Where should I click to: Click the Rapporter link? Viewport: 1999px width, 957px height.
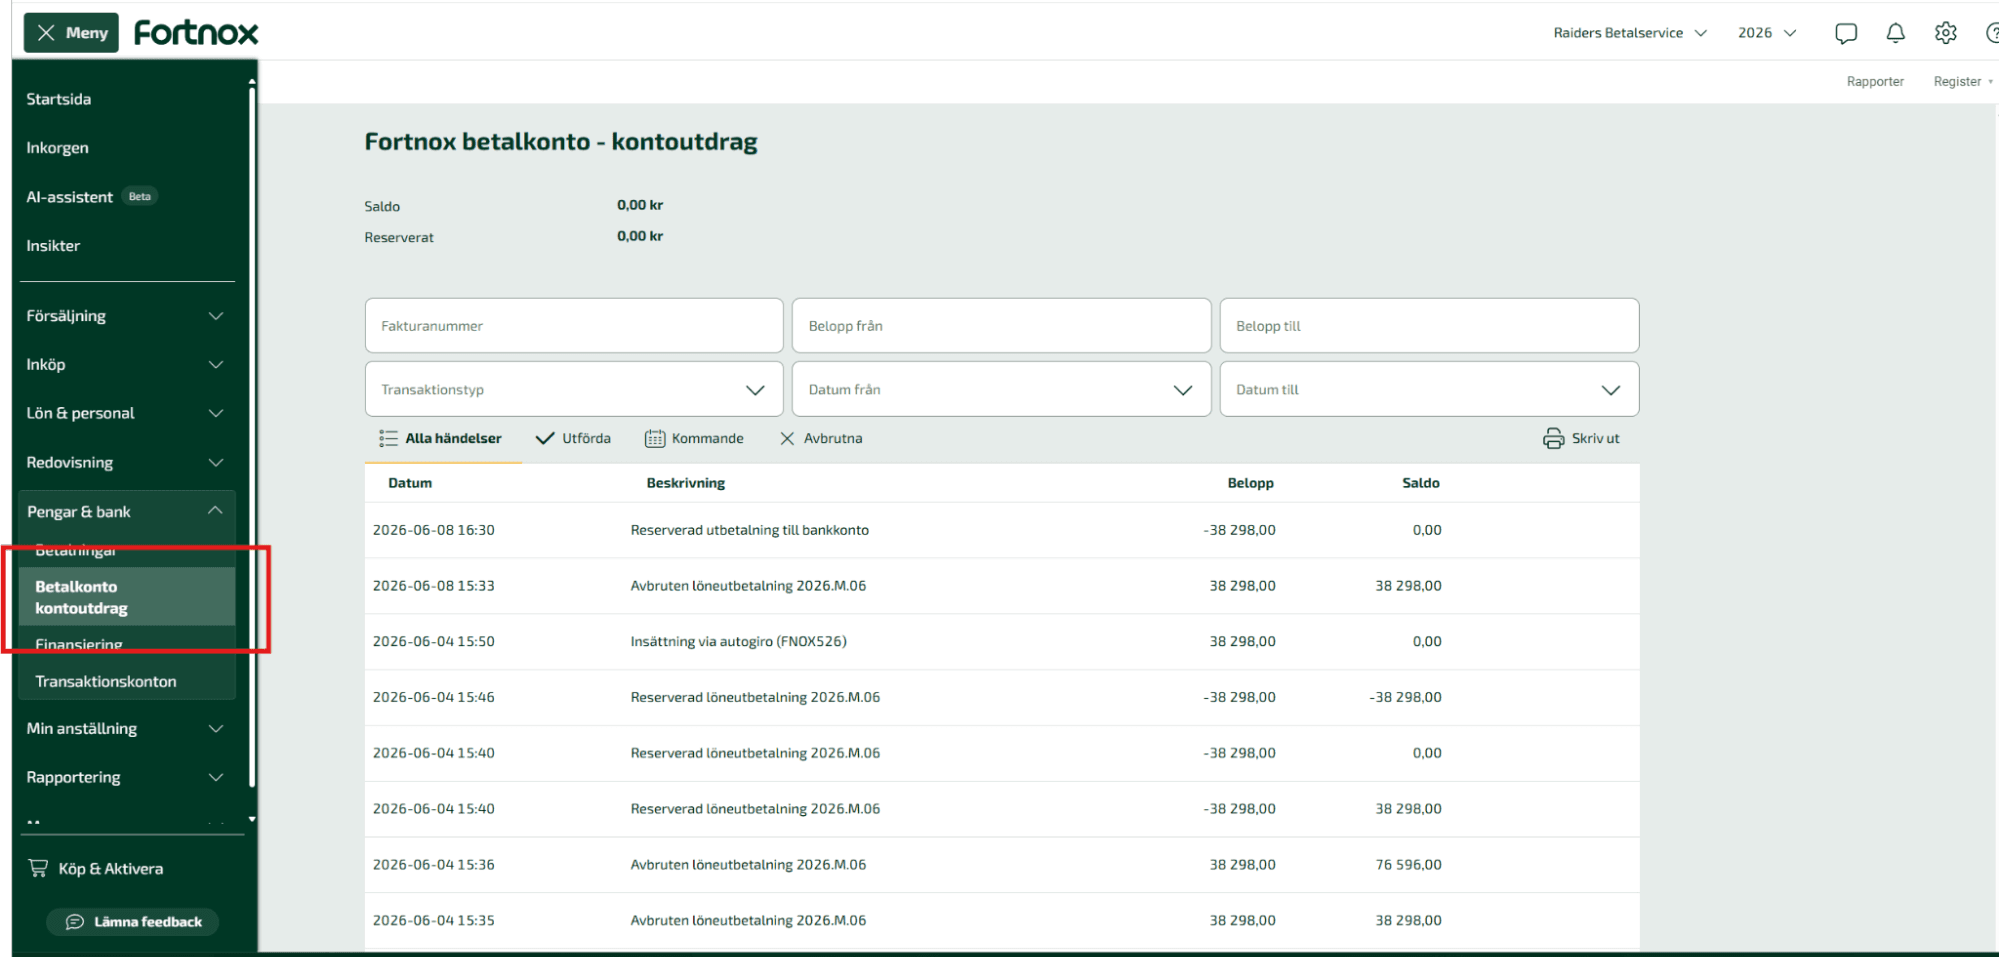1875,81
